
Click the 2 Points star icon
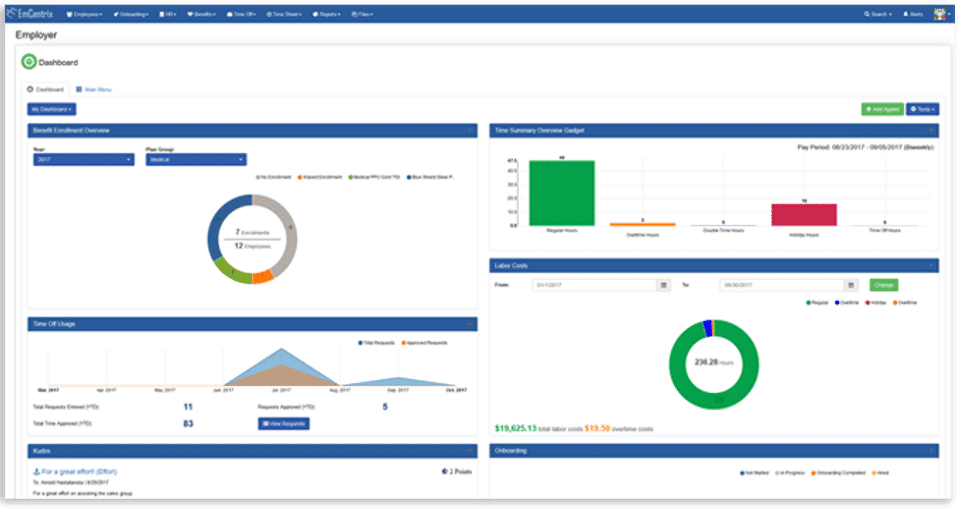(444, 472)
